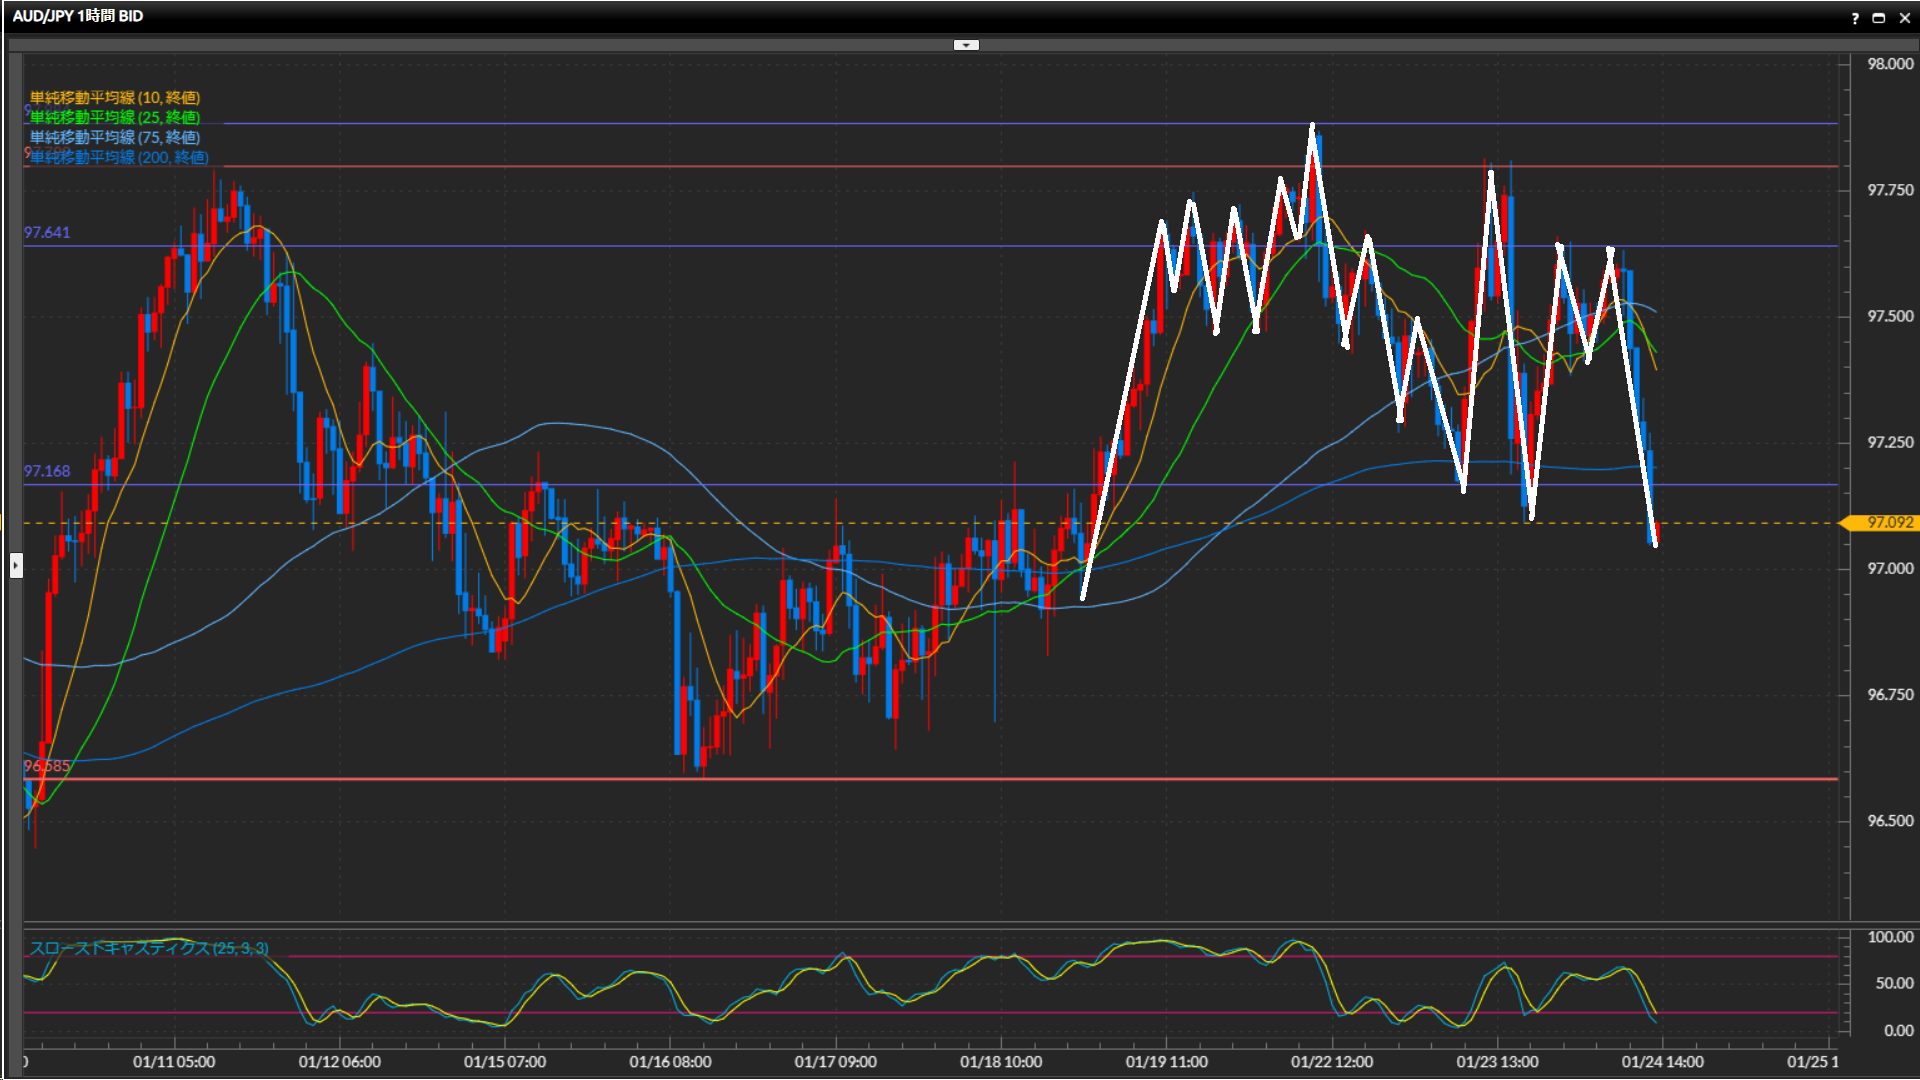
Task: Select the SMA 200 indicator label
Action: pyautogui.click(x=119, y=157)
